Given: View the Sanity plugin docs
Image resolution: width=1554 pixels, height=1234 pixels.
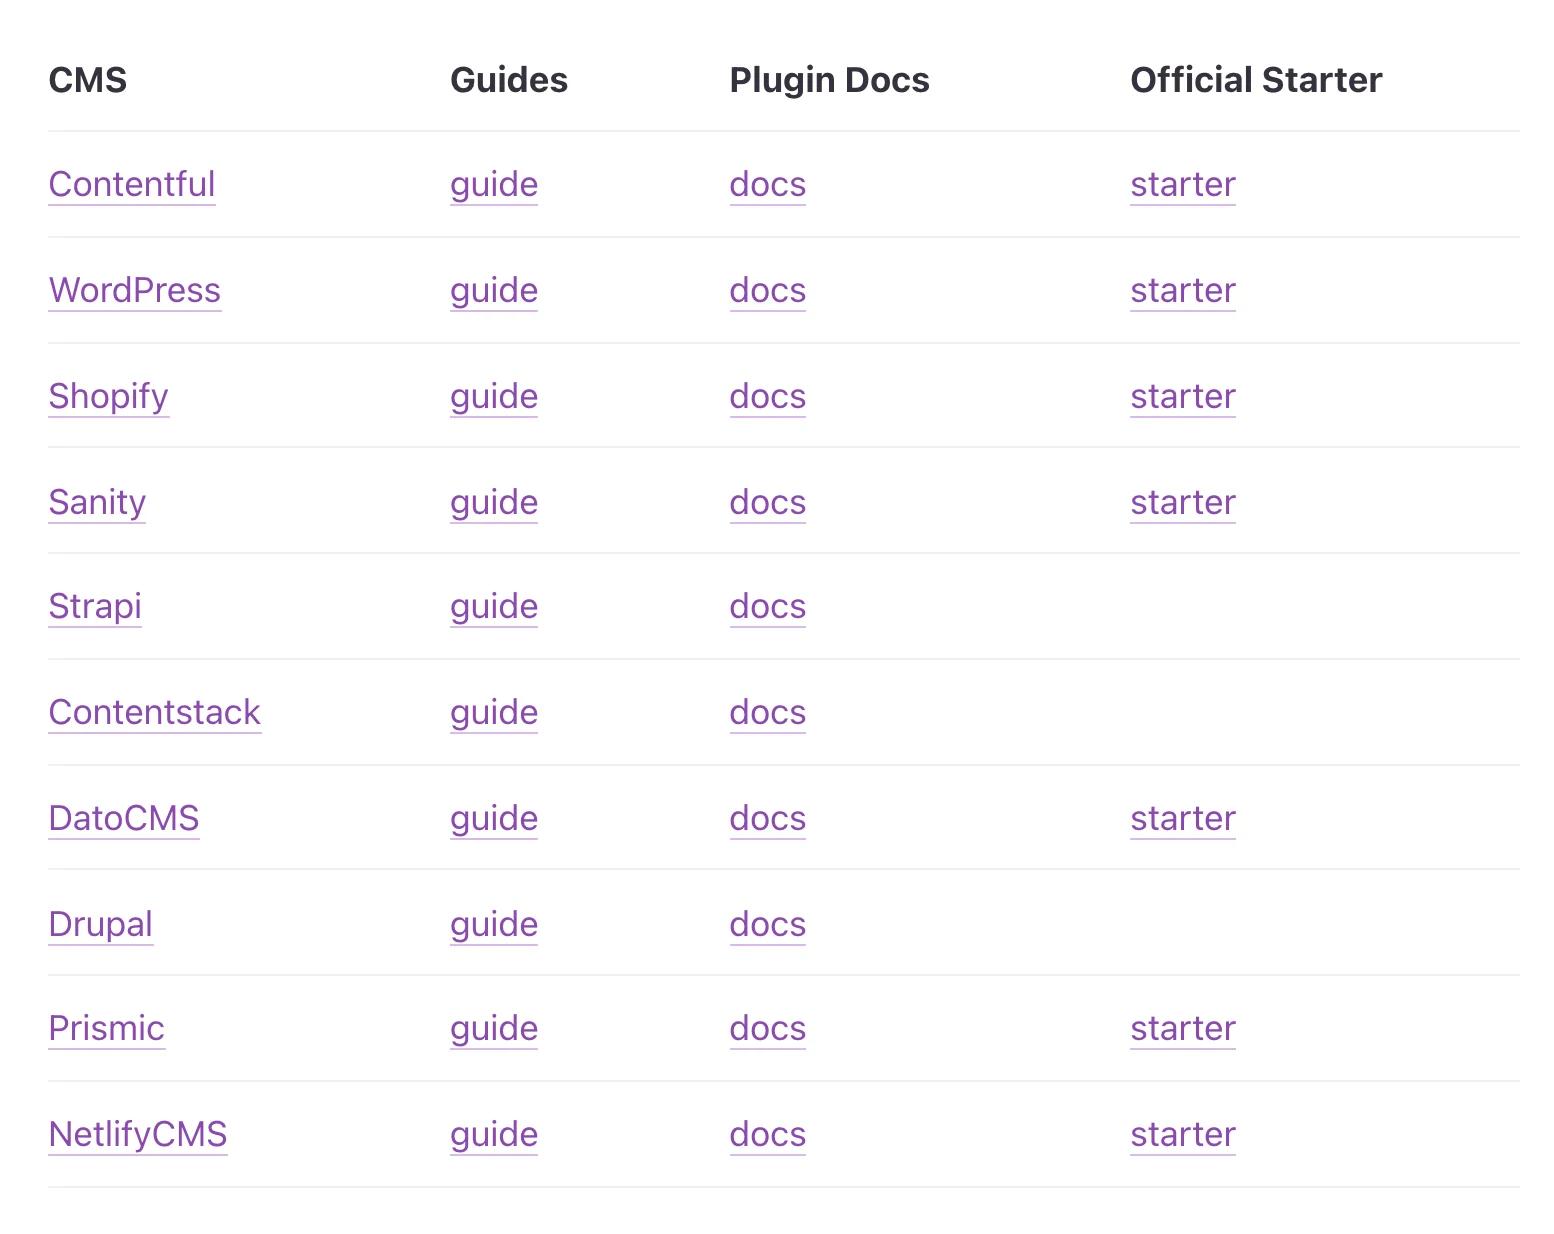Looking at the screenshot, I should (x=766, y=503).
